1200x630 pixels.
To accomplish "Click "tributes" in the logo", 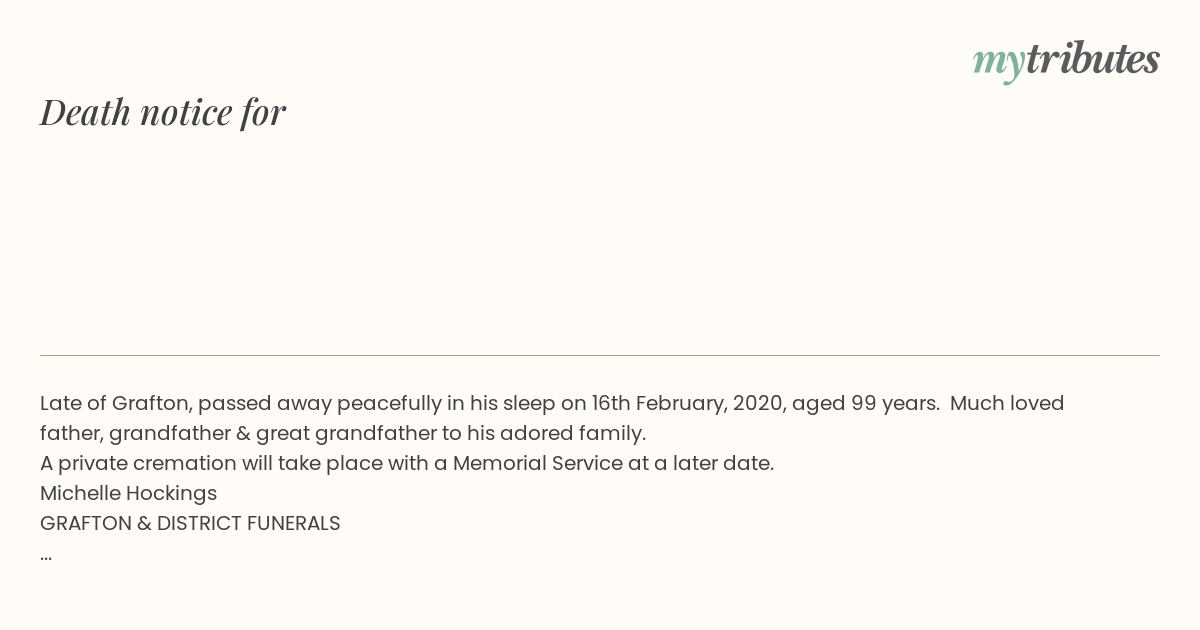I will [1092, 59].
